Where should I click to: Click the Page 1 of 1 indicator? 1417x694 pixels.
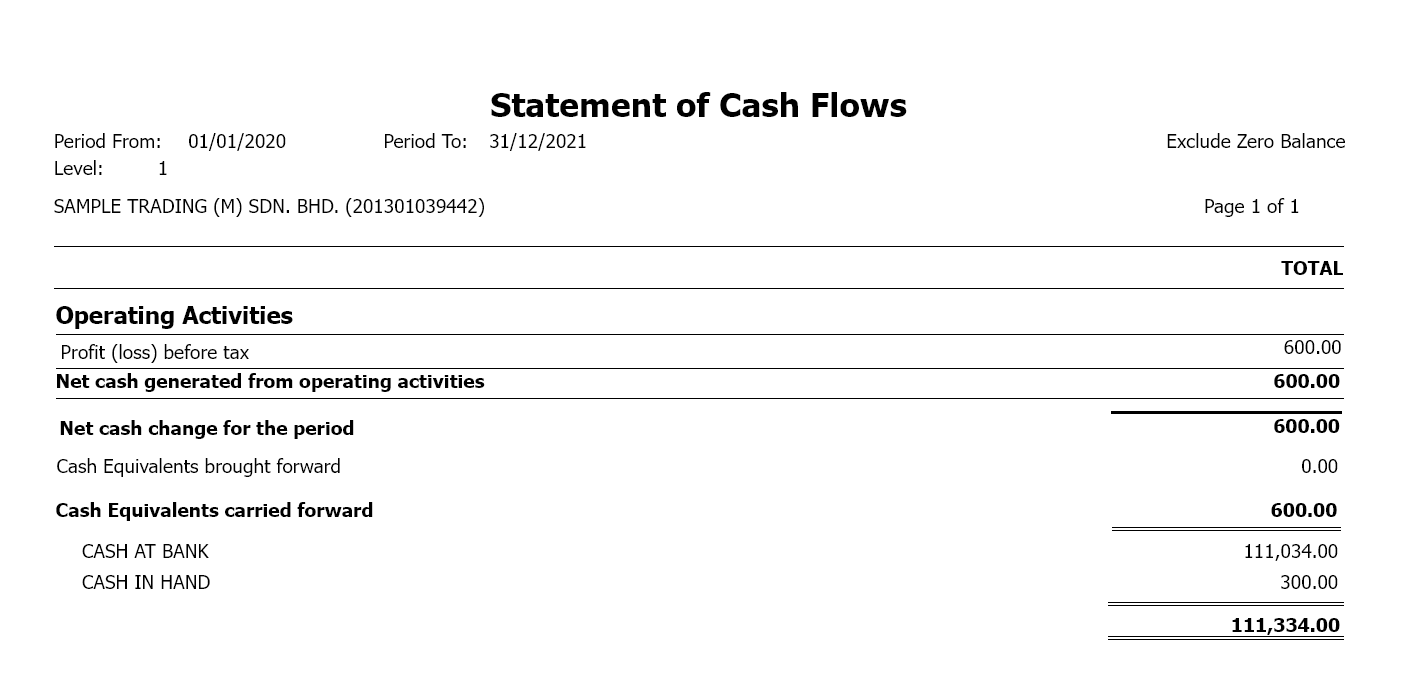click(x=1251, y=207)
